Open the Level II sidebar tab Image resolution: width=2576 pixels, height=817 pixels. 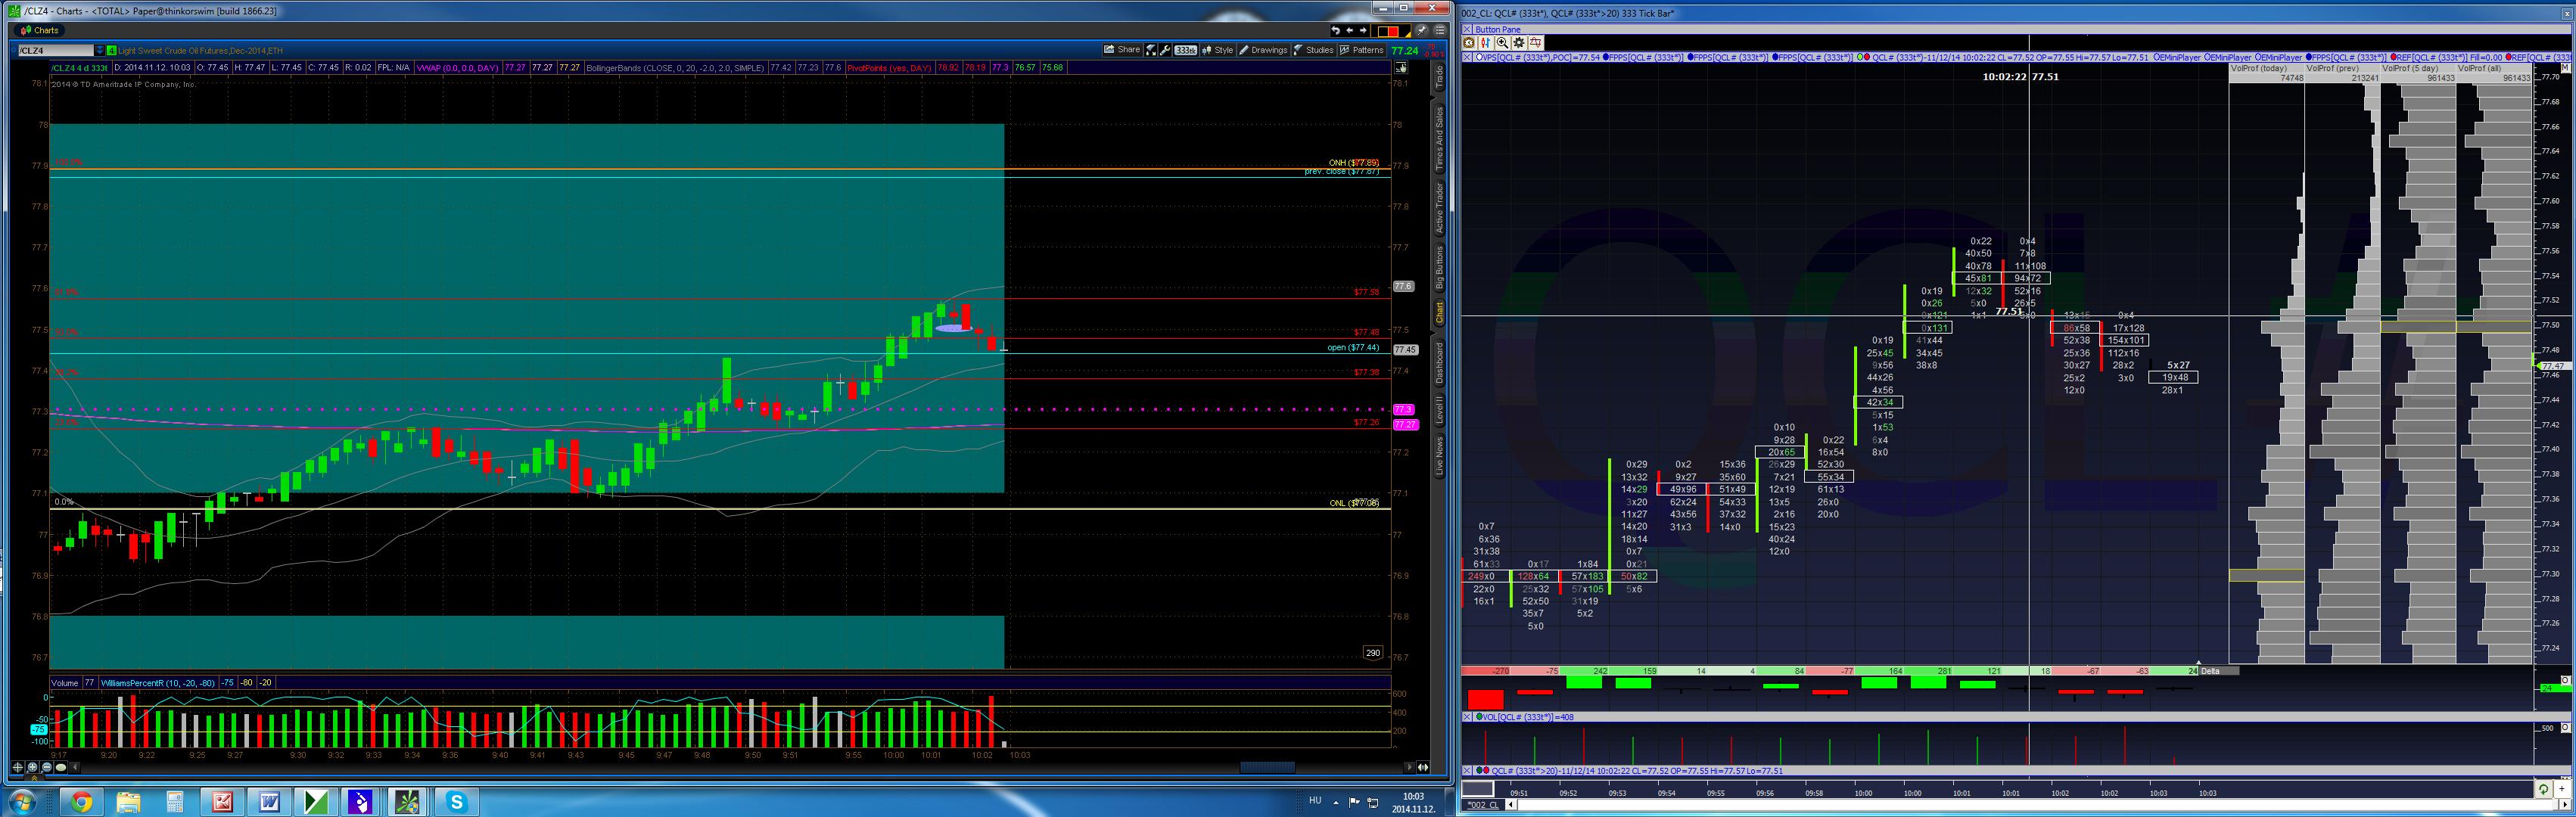(1440, 409)
